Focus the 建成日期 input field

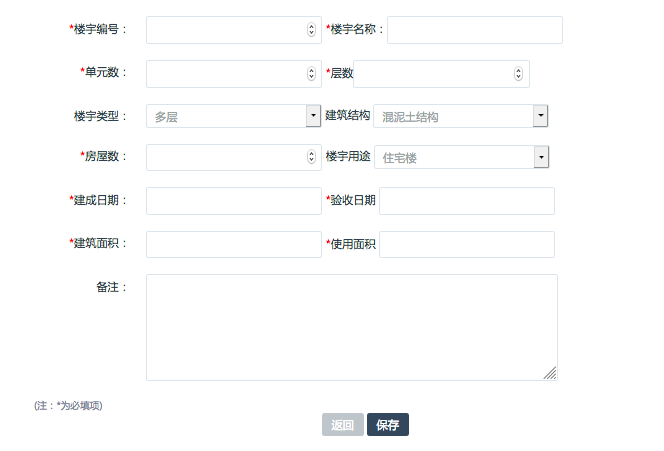click(234, 201)
